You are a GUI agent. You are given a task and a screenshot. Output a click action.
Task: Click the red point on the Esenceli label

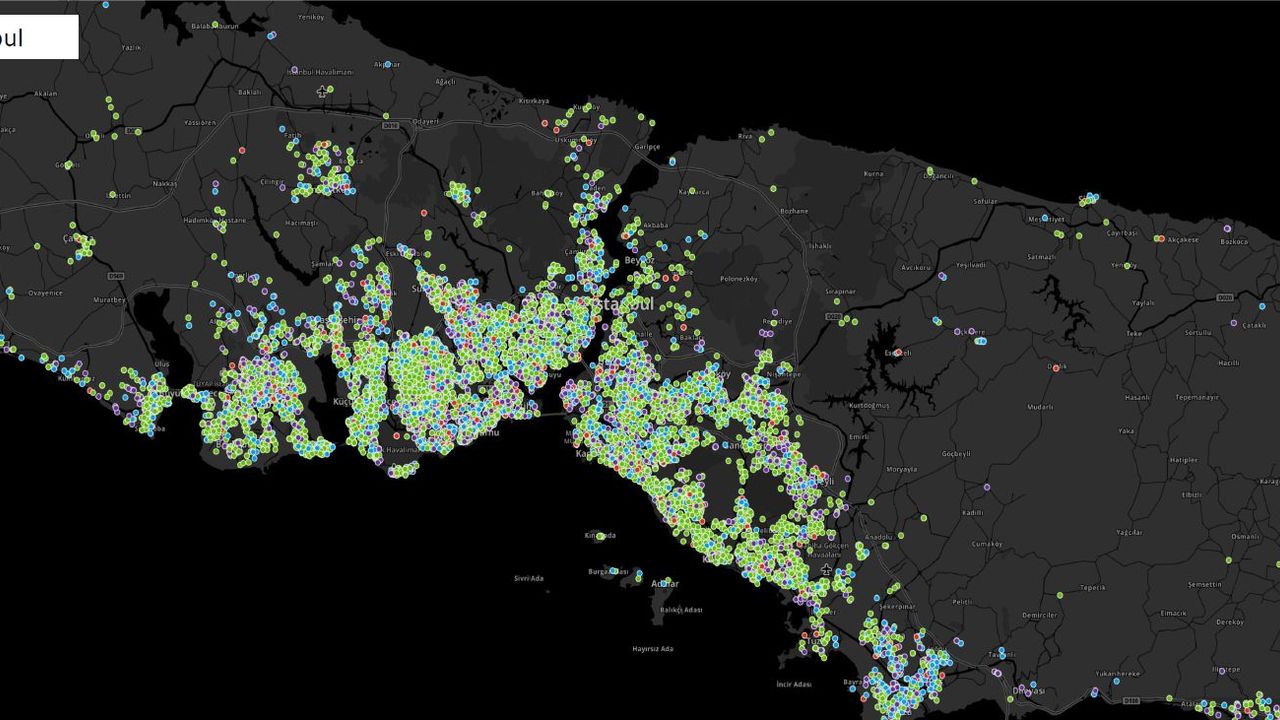[898, 353]
